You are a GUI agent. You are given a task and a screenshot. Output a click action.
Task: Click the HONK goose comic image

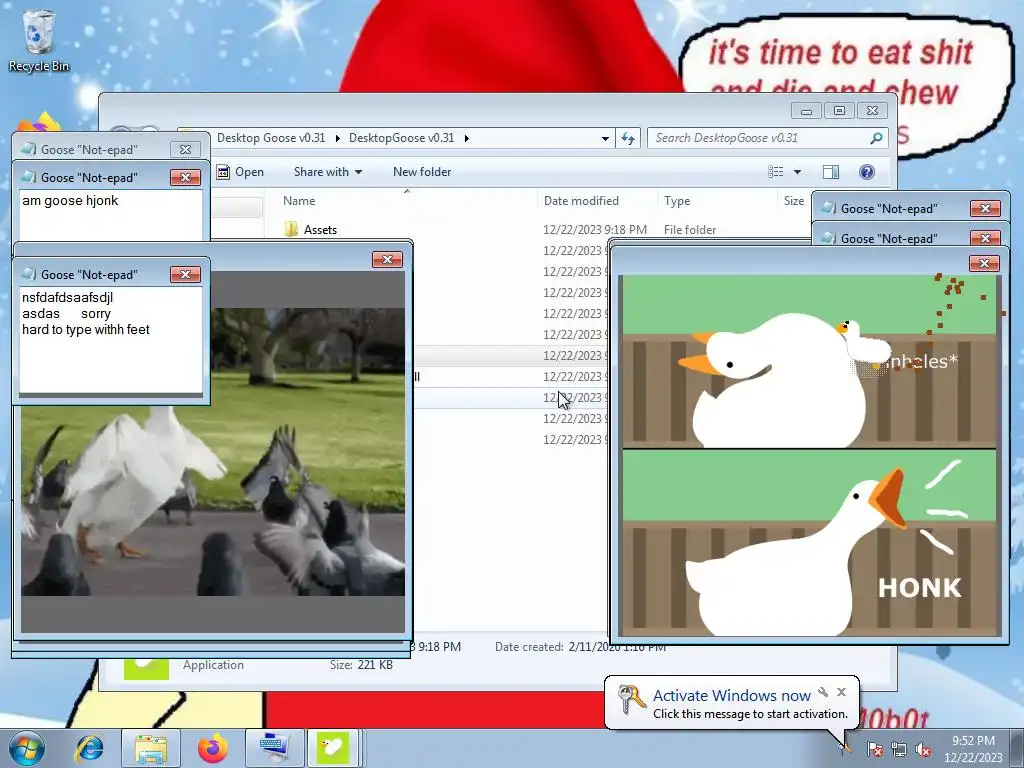click(810, 455)
